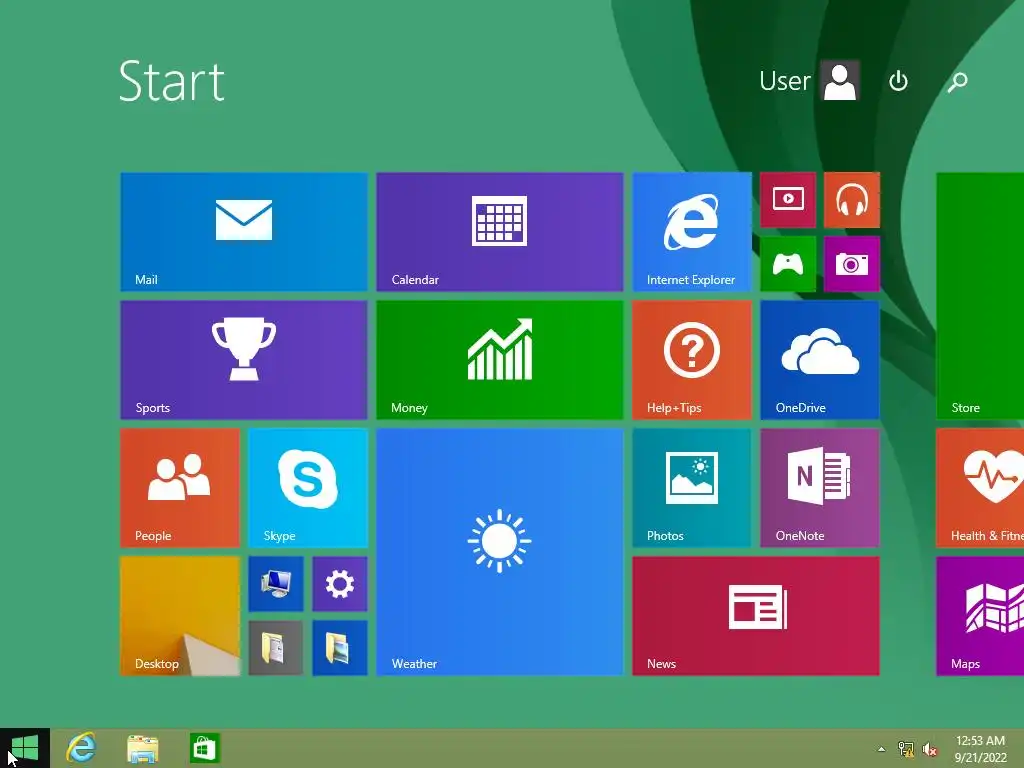Open the Video tile with play icon

(788, 200)
